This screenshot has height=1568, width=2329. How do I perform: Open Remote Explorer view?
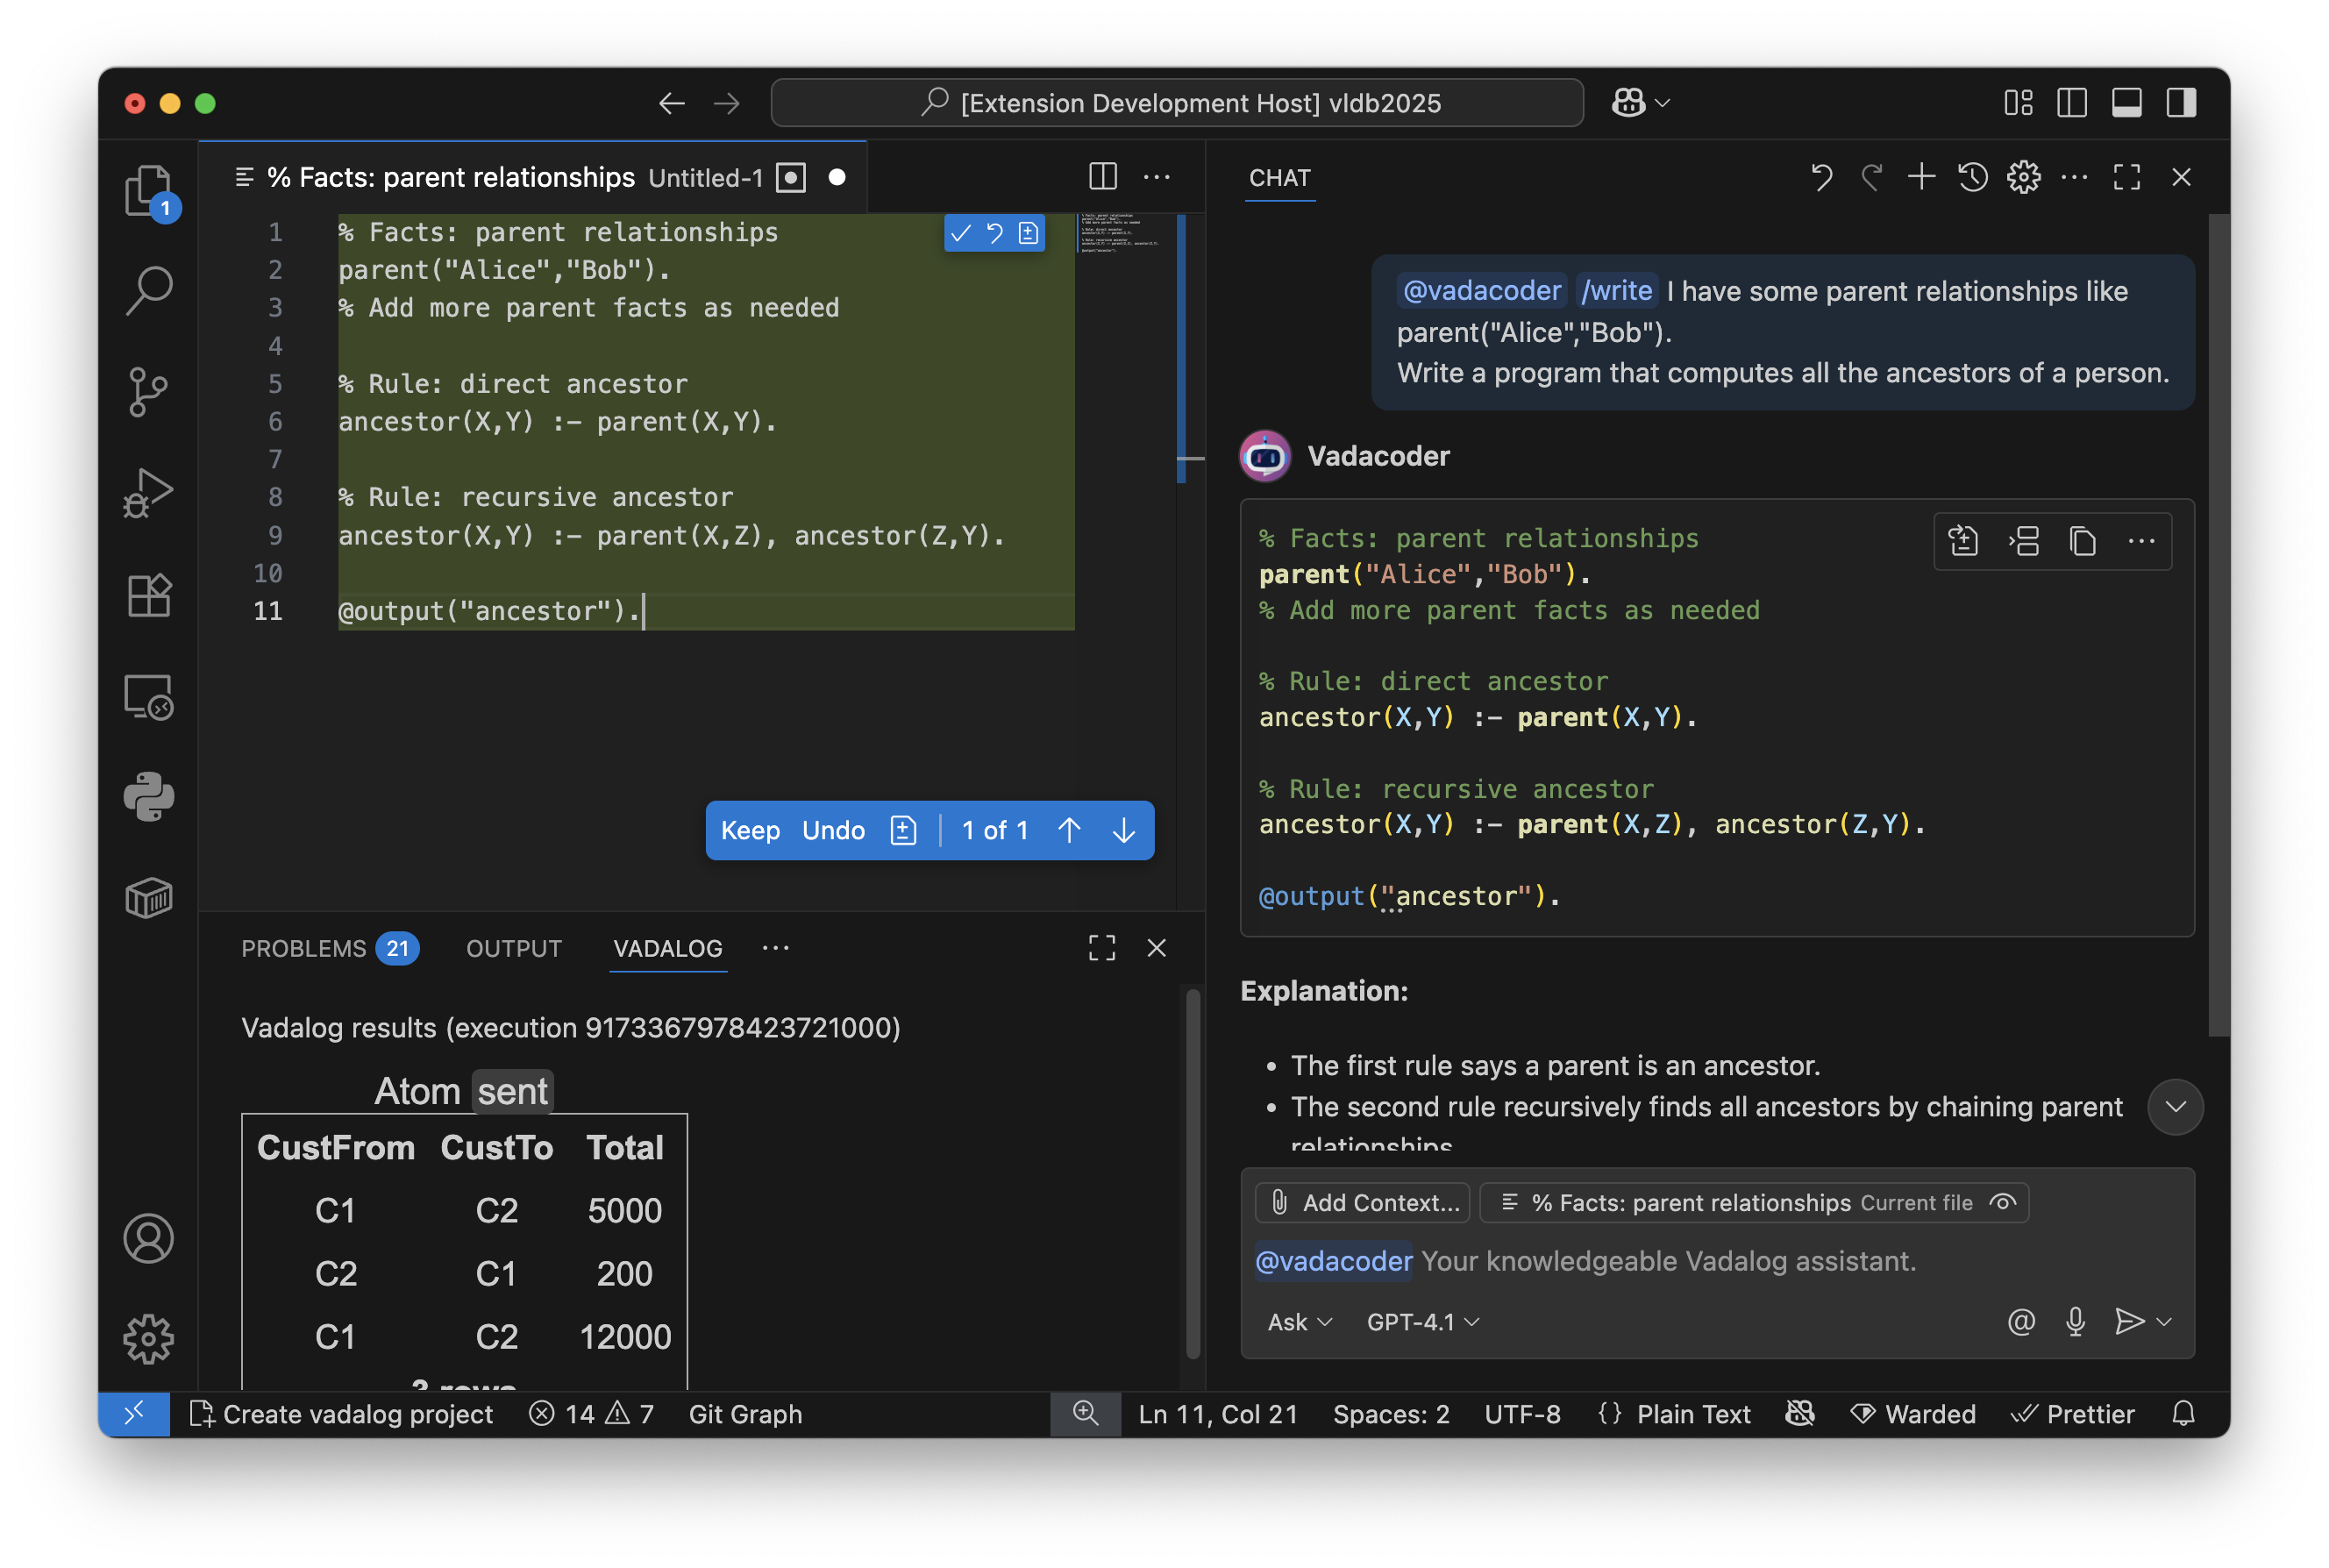(x=148, y=696)
